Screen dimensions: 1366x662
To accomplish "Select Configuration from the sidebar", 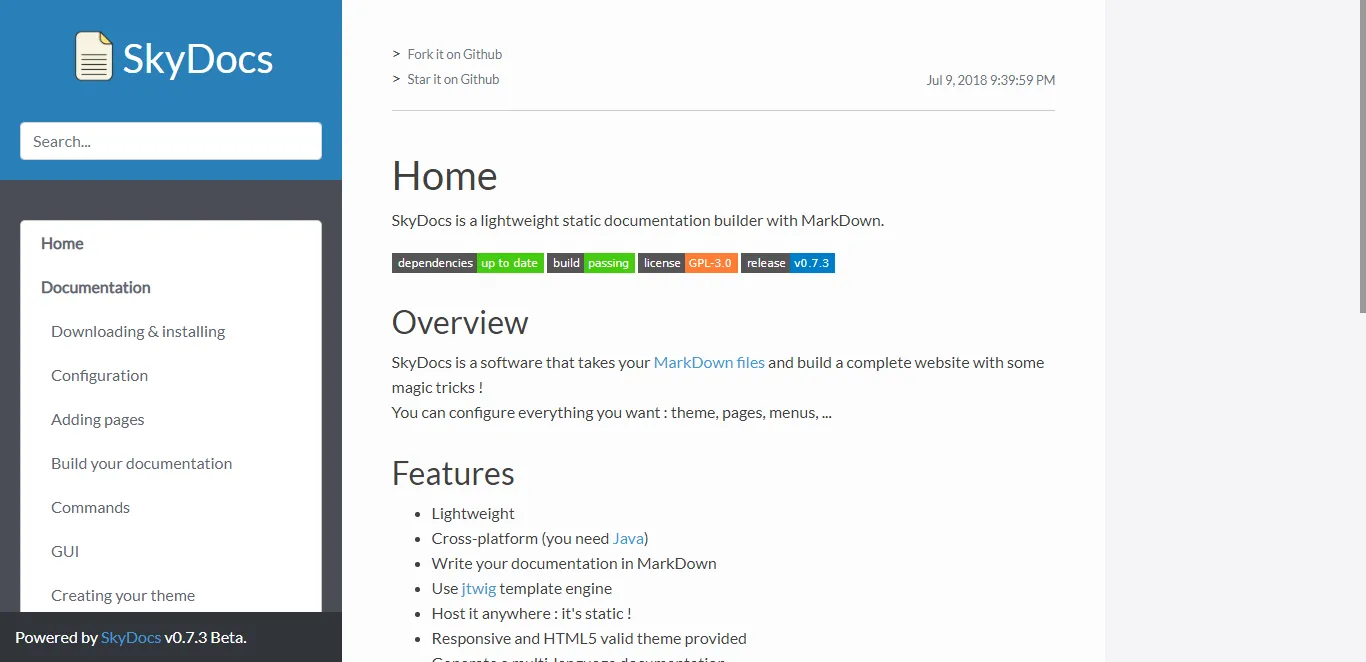I will coord(99,375).
